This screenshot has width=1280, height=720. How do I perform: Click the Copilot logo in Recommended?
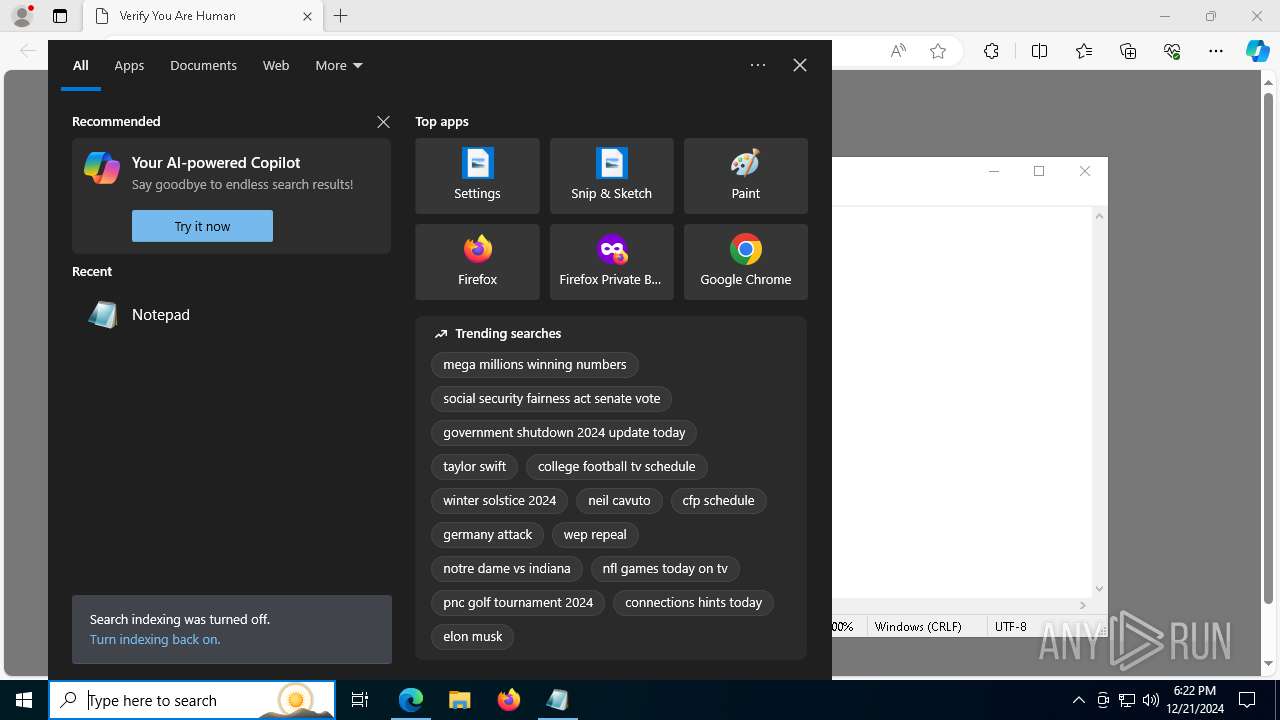coord(102,168)
